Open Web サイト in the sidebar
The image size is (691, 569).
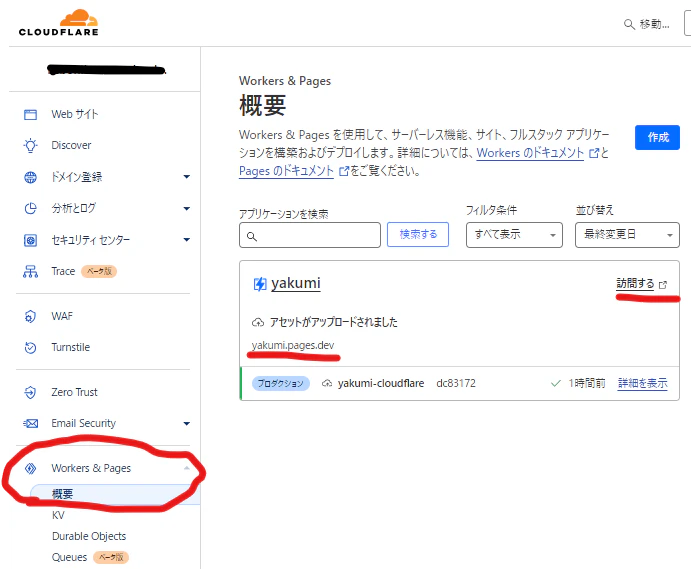pos(75,114)
